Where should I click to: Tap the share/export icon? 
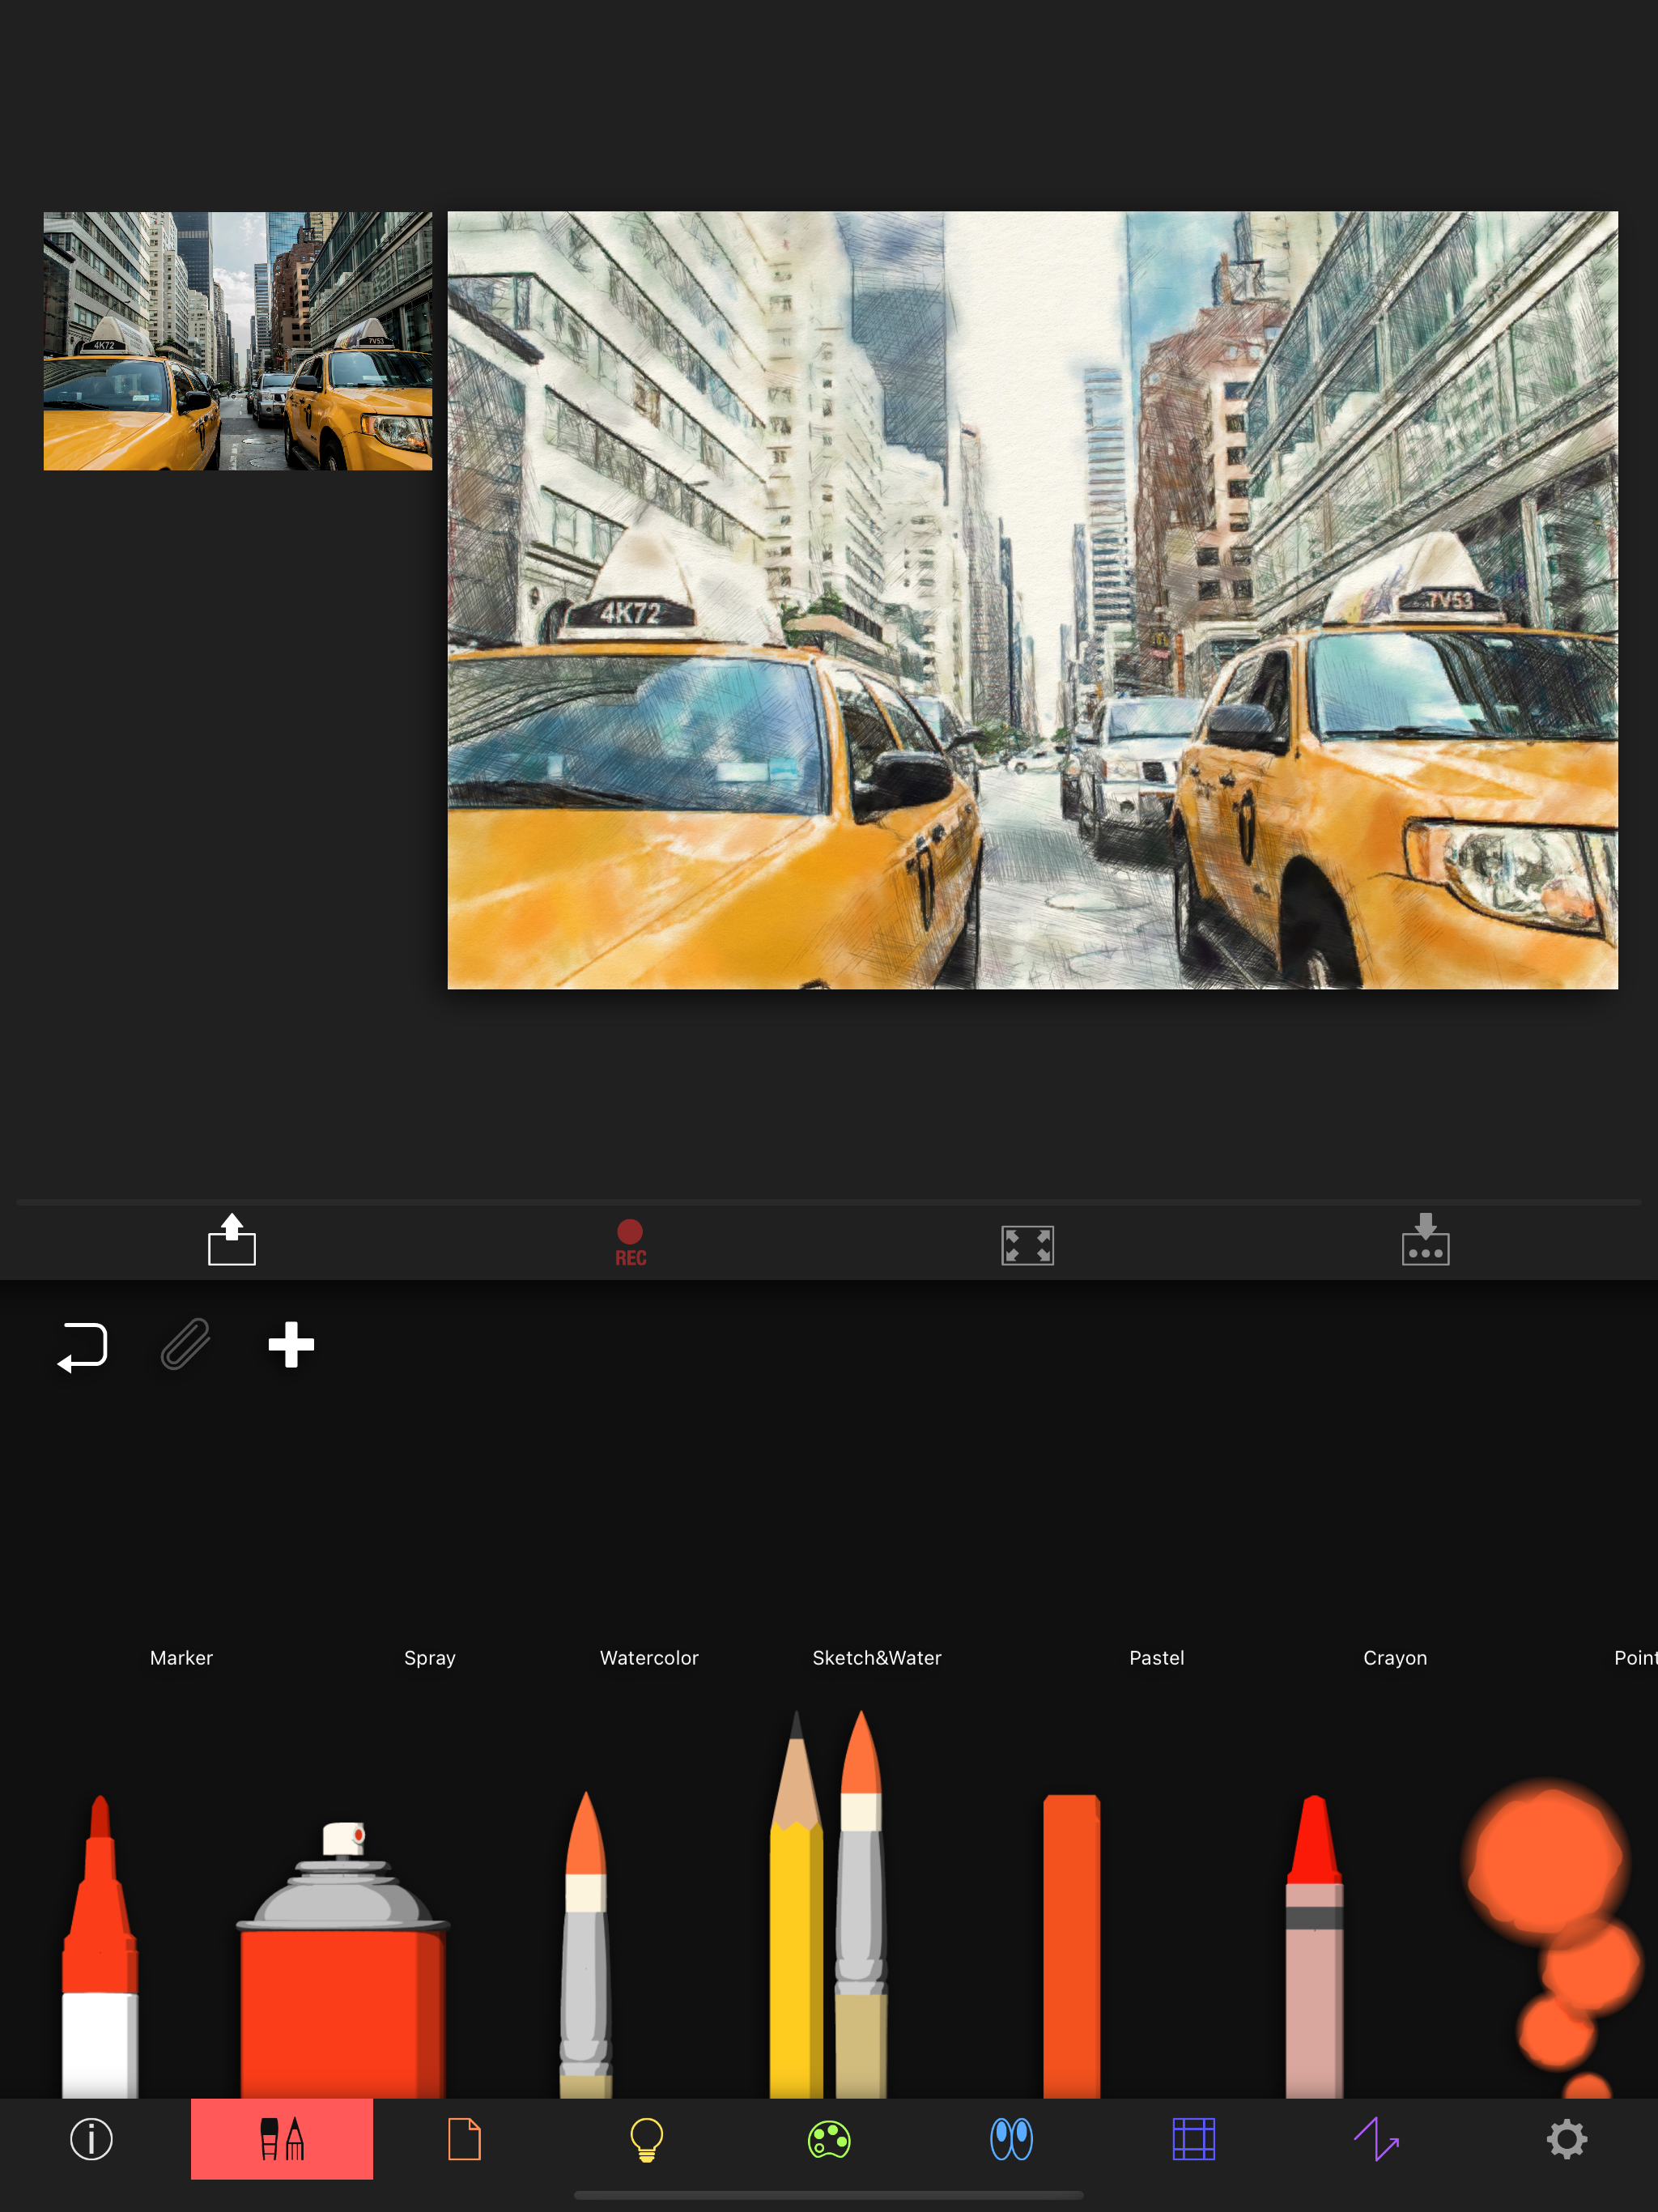coord(231,1240)
